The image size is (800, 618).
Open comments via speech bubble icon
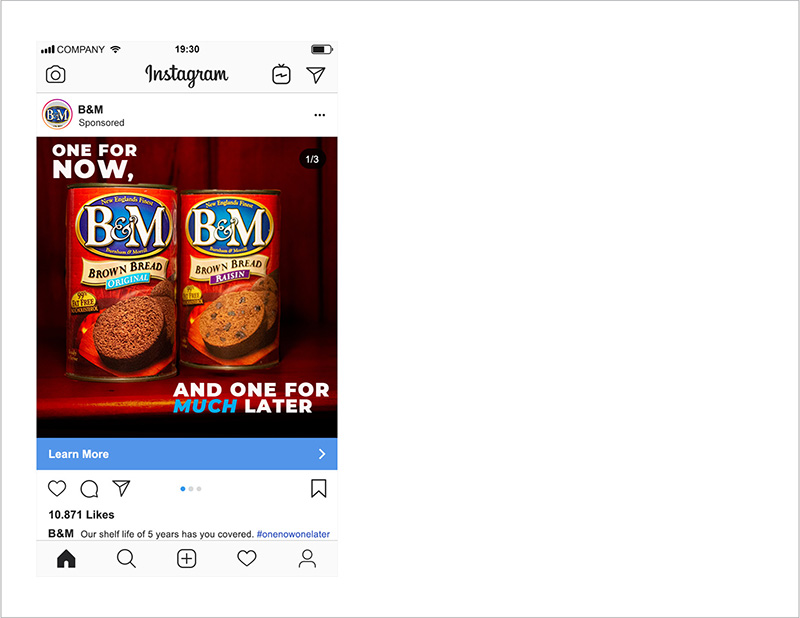pos(89,489)
